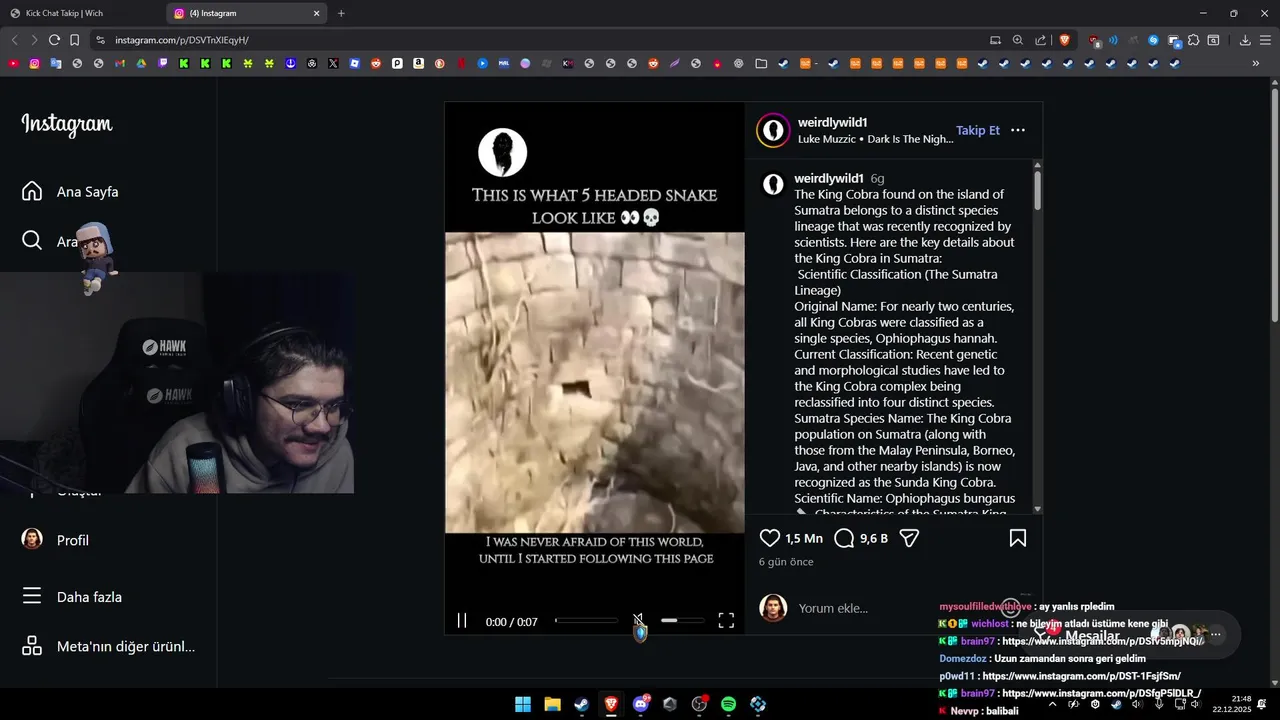
Task: Click the caption panel scrollbar thumb
Action: (1037, 190)
